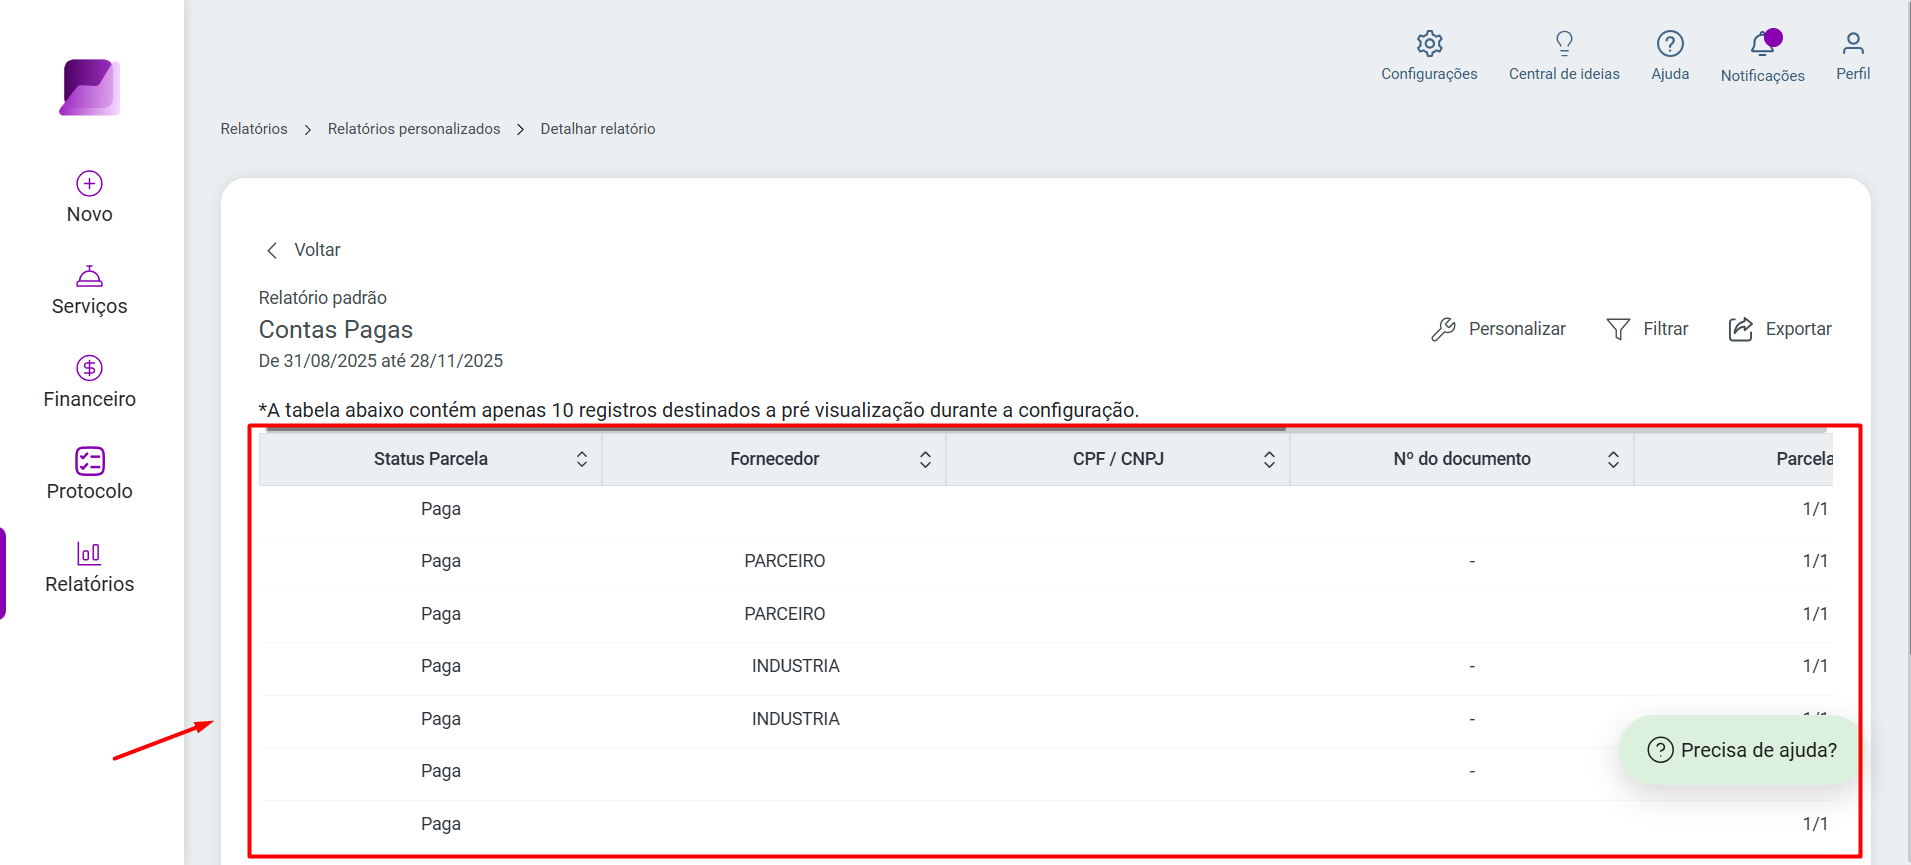Click the CPF / CNPJ column header
This screenshot has height=865, width=1911.
(1118, 459)
